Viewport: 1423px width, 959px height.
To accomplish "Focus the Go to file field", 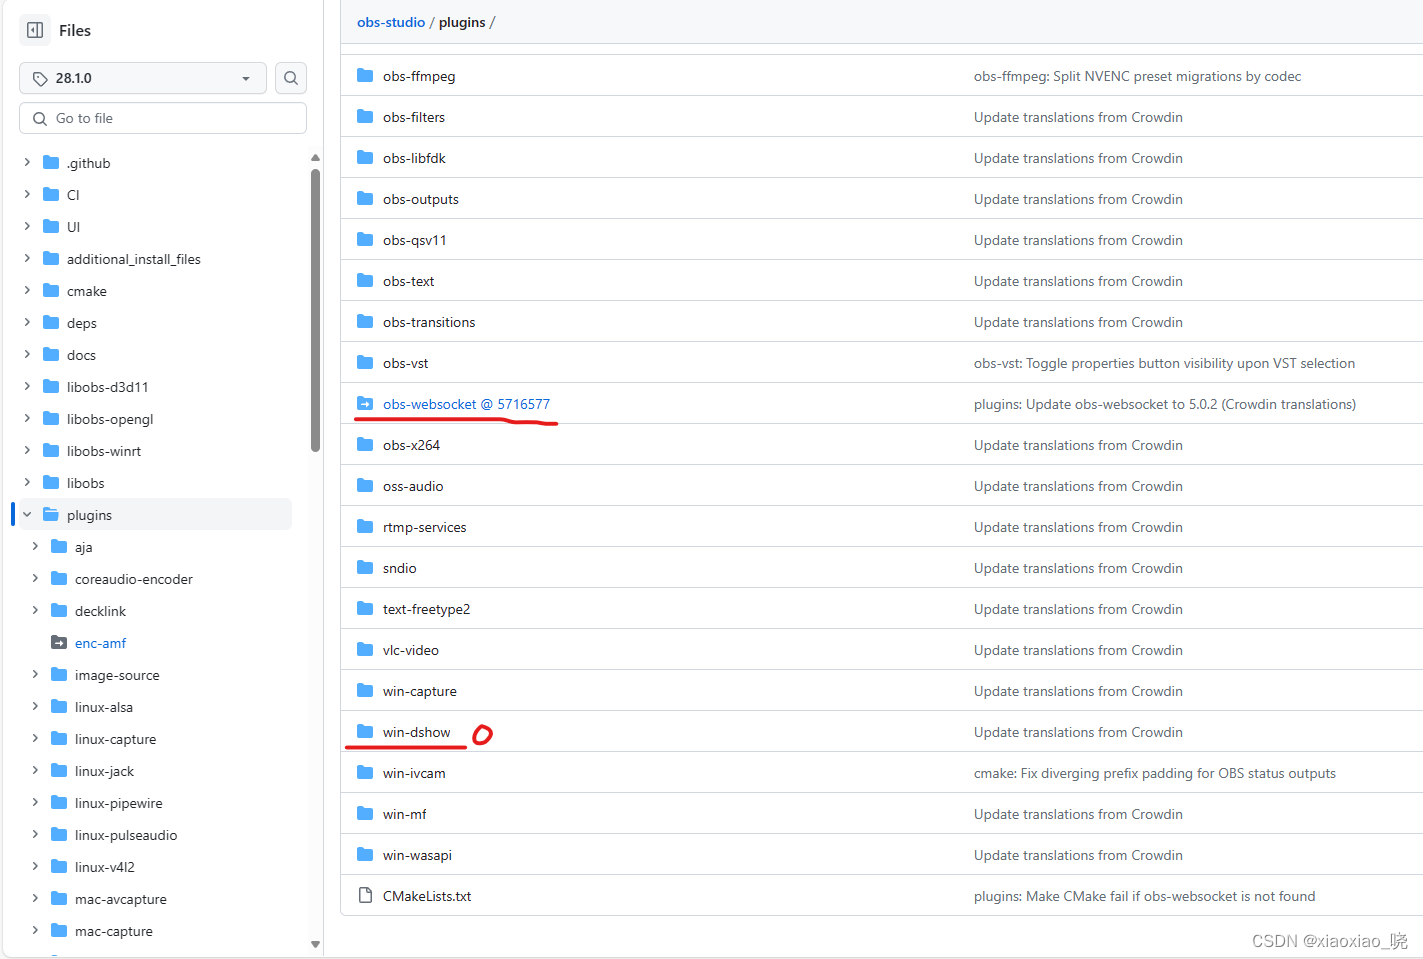I will [x=163, y=118].
